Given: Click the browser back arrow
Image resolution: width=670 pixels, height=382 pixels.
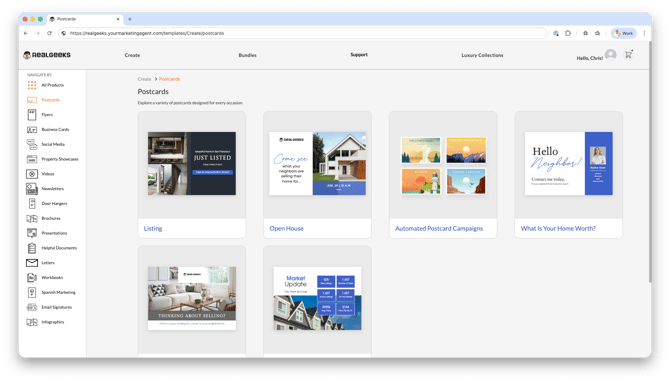Looking at the screenshot, I should [x=26, y=33].
